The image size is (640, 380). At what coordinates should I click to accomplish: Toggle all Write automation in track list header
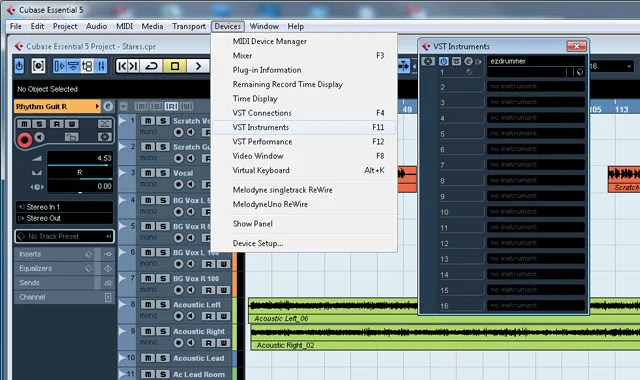[x=187, y=107]
